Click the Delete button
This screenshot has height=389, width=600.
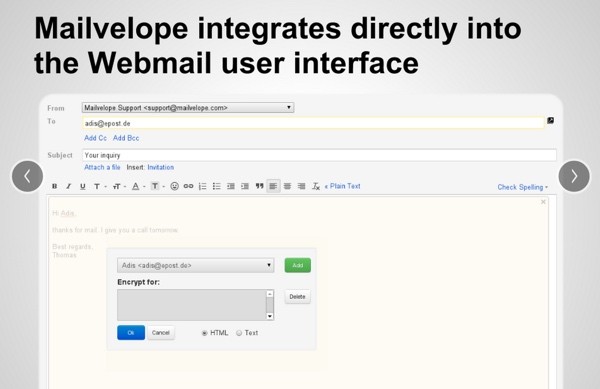coord(297,297)
